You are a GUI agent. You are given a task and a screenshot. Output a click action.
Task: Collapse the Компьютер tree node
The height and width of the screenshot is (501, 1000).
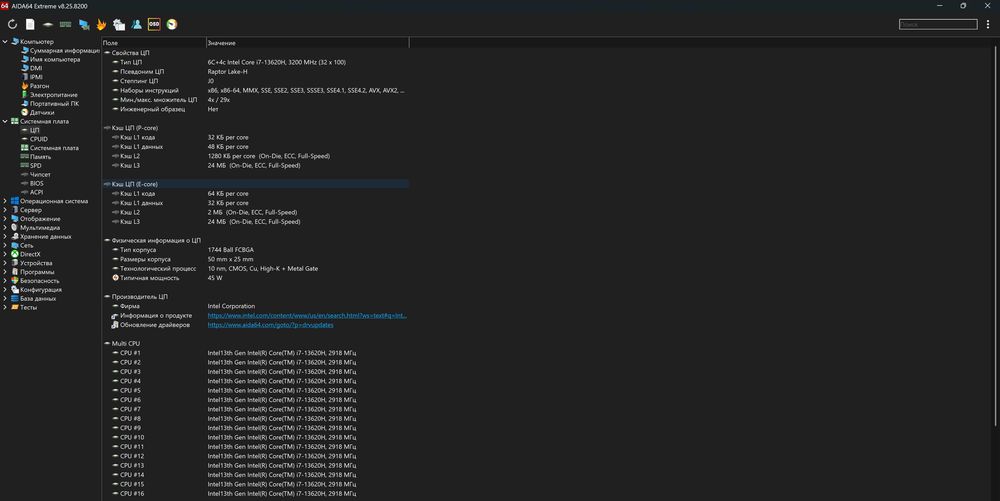[x=5, y=41]
